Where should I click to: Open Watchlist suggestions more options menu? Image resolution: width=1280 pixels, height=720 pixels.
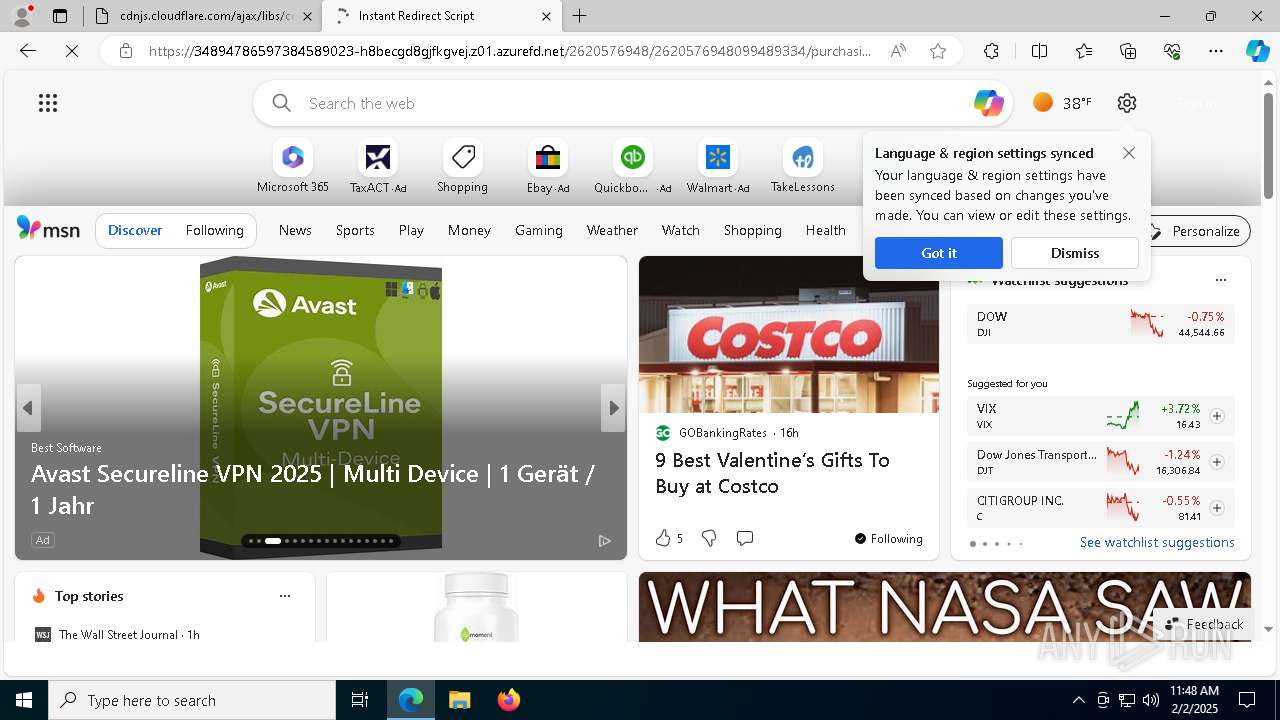coord(1220,281)
